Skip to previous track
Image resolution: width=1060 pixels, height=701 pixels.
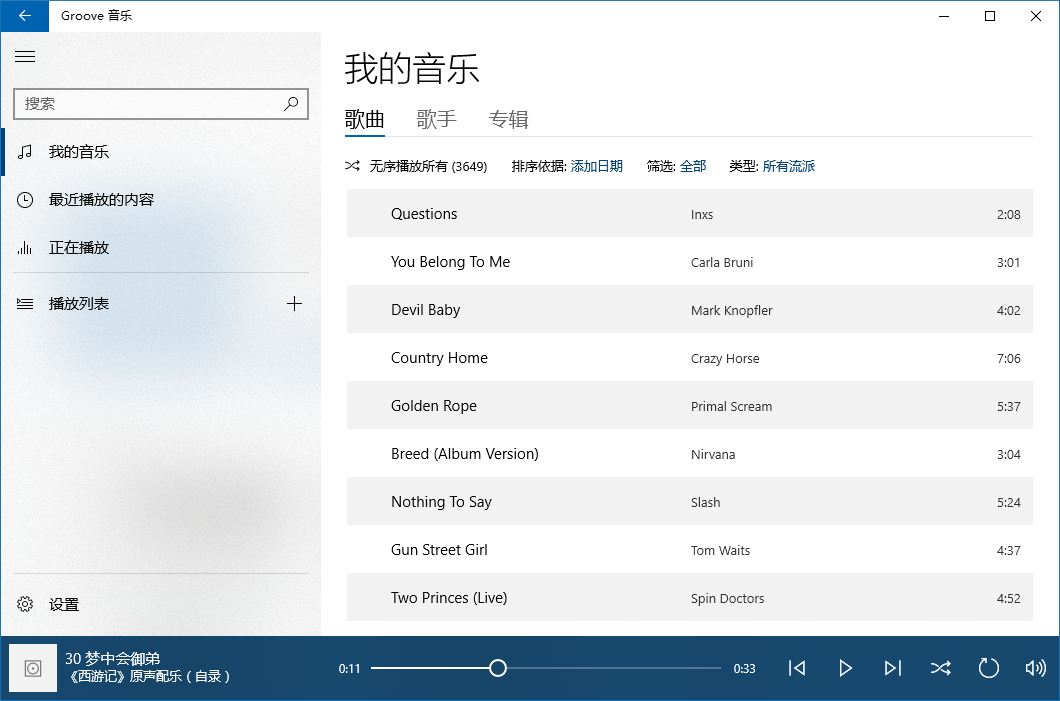pos(797,669)
